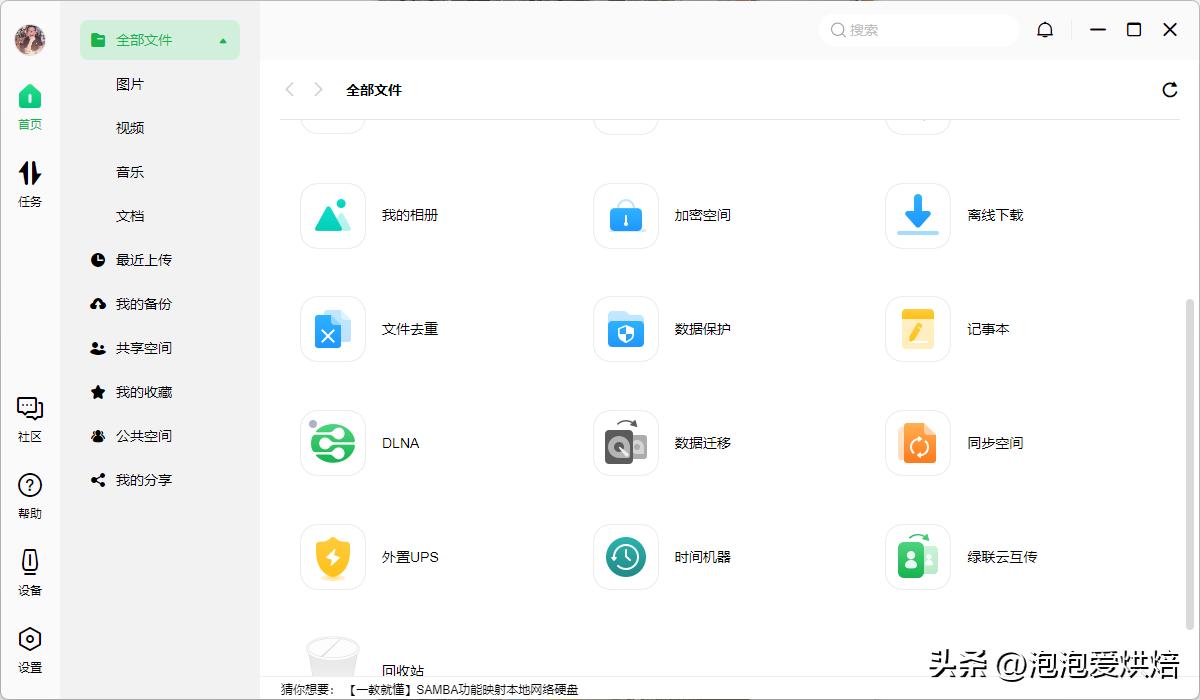Switch to the 文档 category

coord(130,215)
